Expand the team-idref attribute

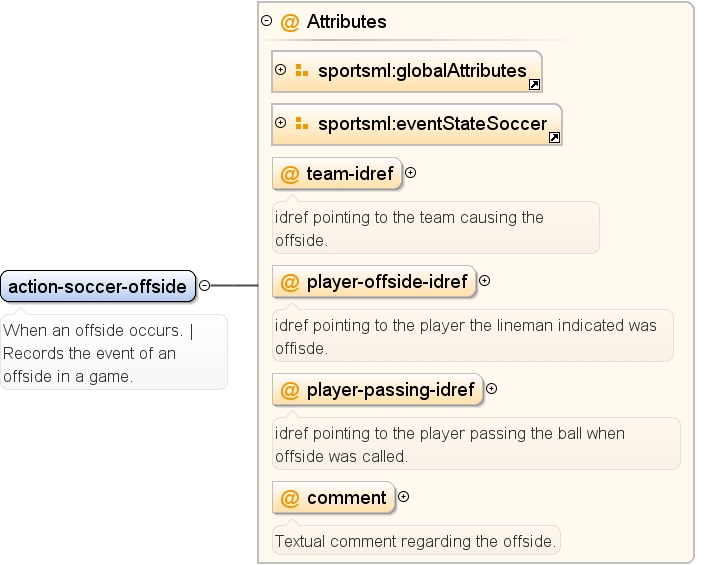coord(410,173)
